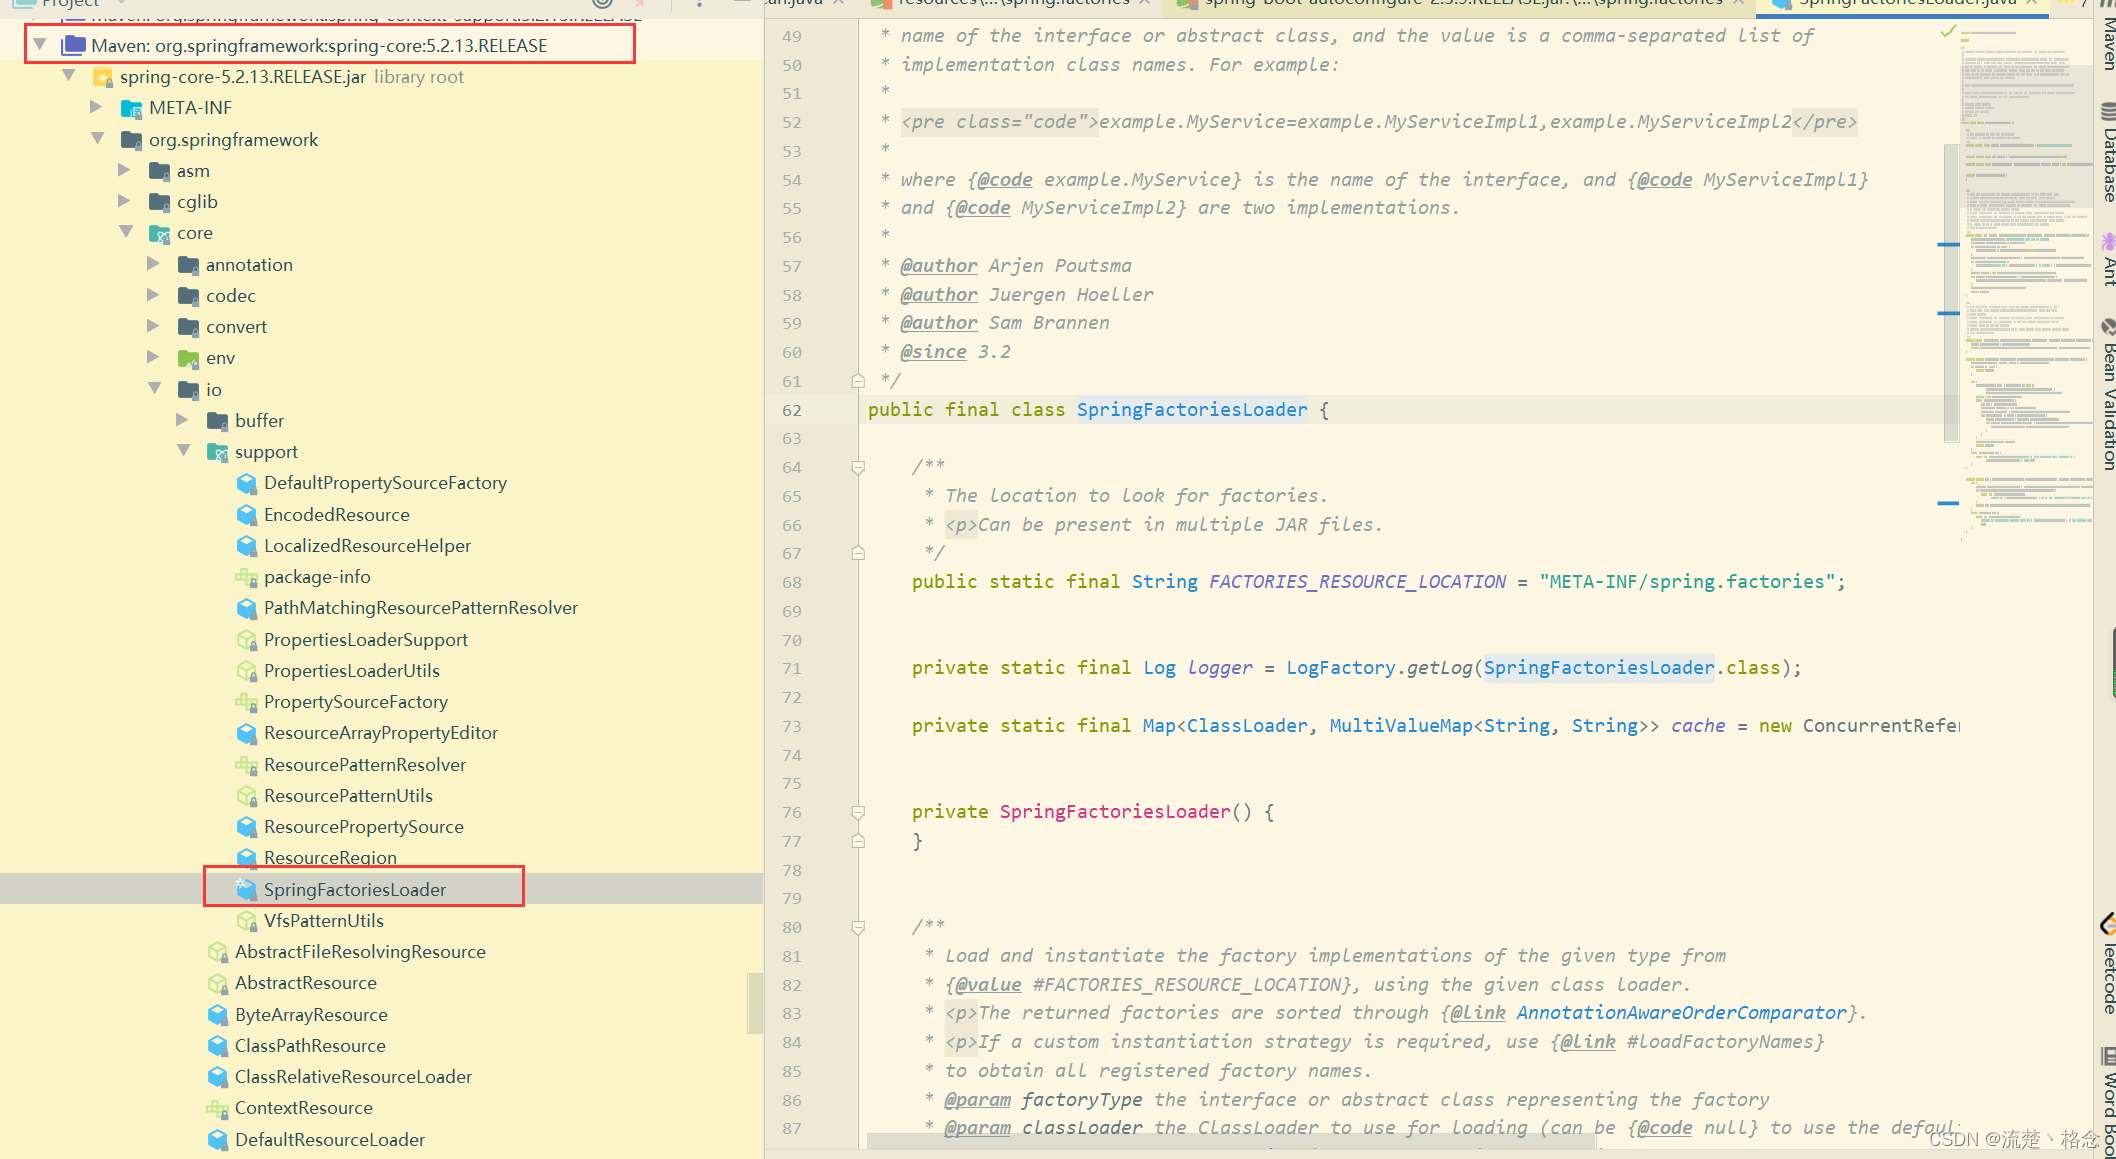Click the ContextResource interface icon
The image size is (2116, 1159).
[x=218, y=1108]
